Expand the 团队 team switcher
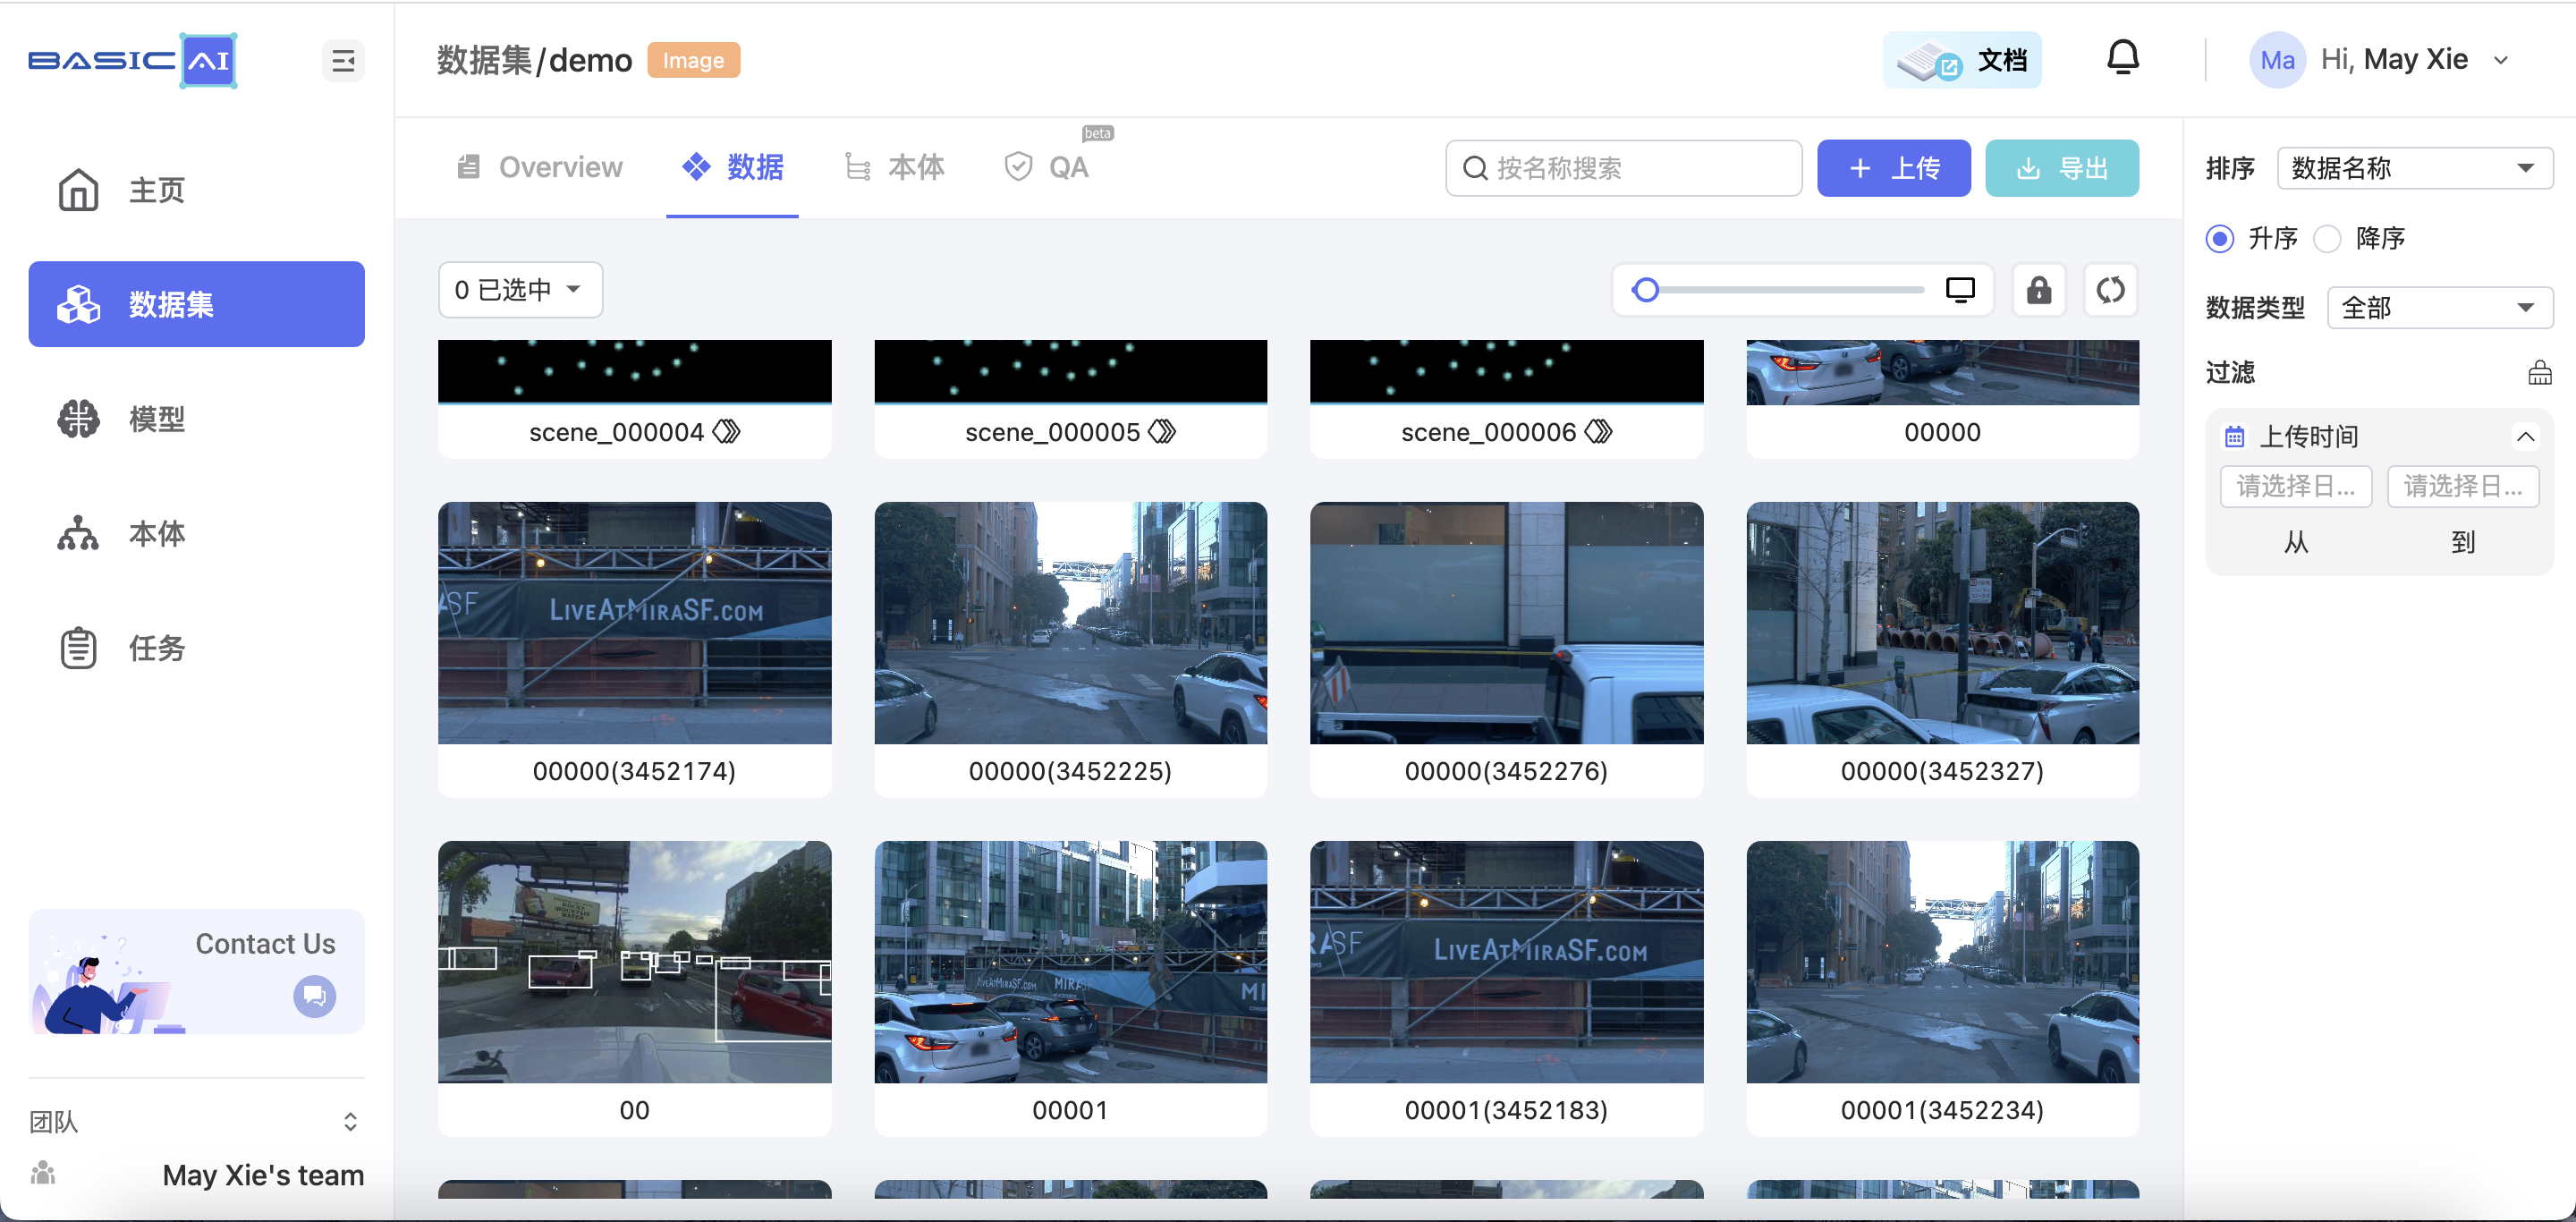 click(x=350, y=1122)
